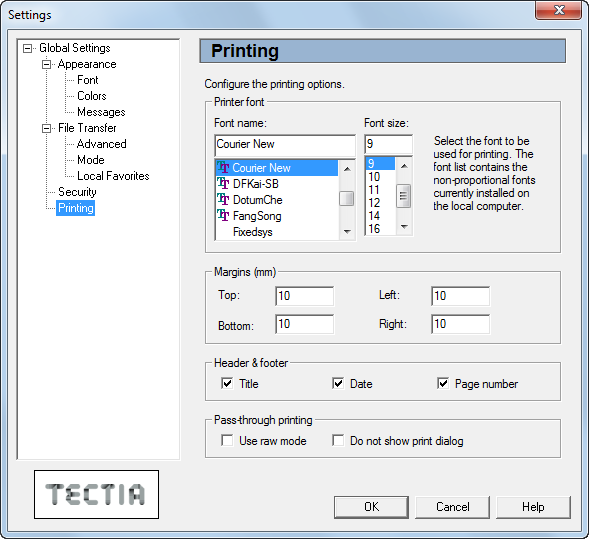Image resolution: width=589 pixels, height=539 pixels.
Task: Select the File Transfer tree item
Action: coord(87,128)
